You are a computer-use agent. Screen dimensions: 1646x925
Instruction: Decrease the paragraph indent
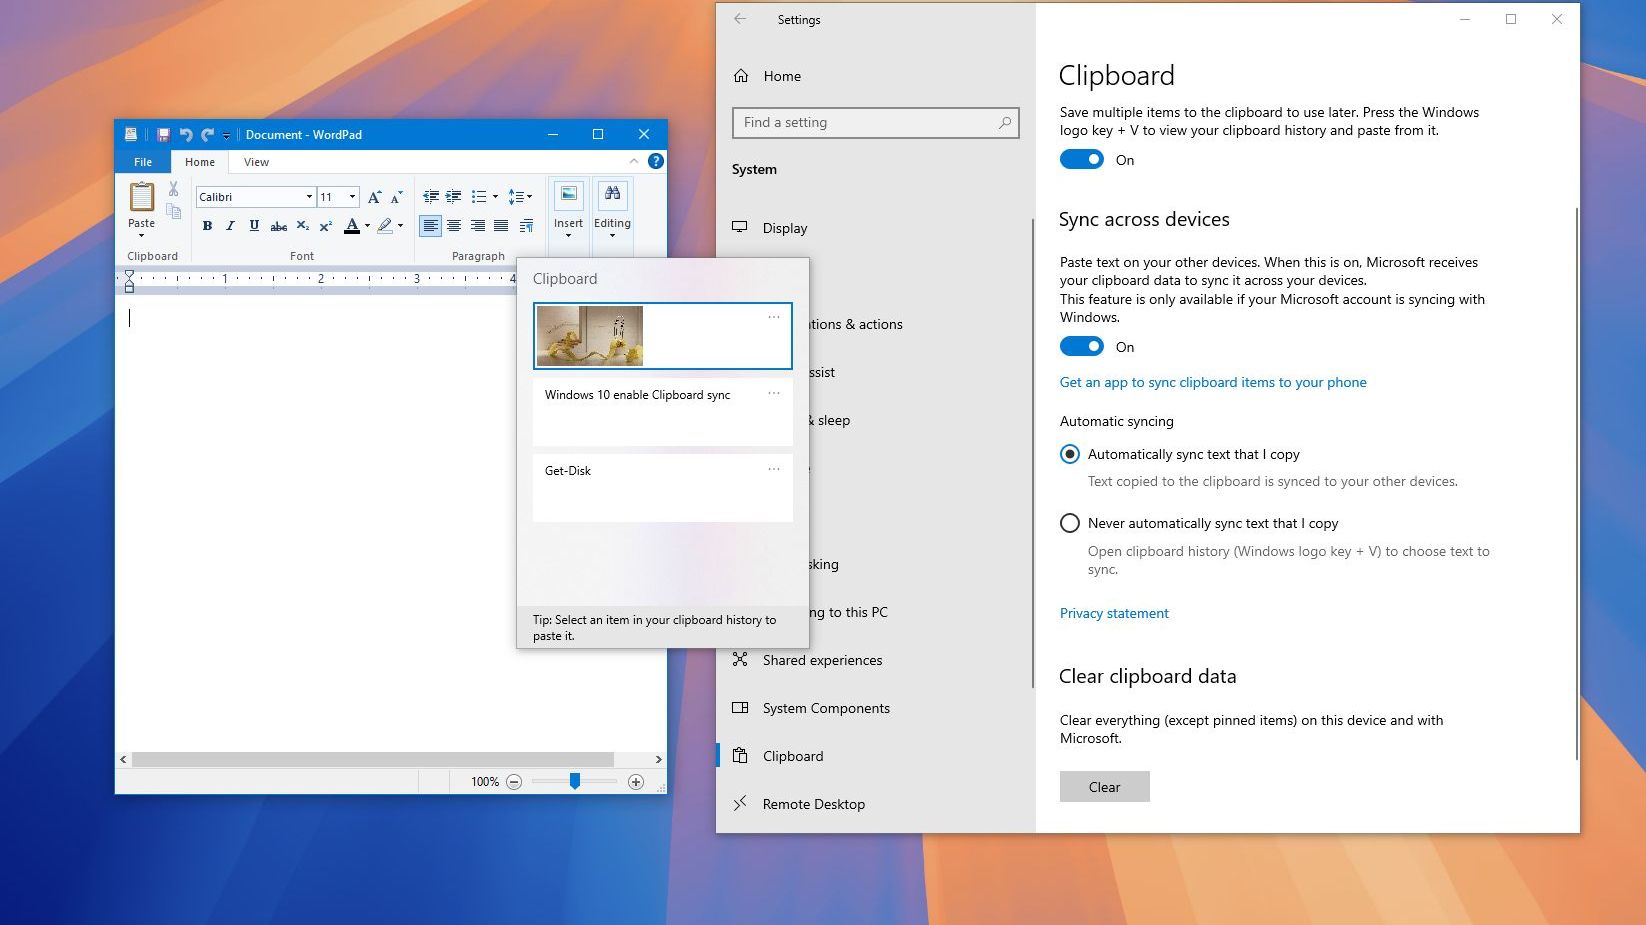pos(431,197)
